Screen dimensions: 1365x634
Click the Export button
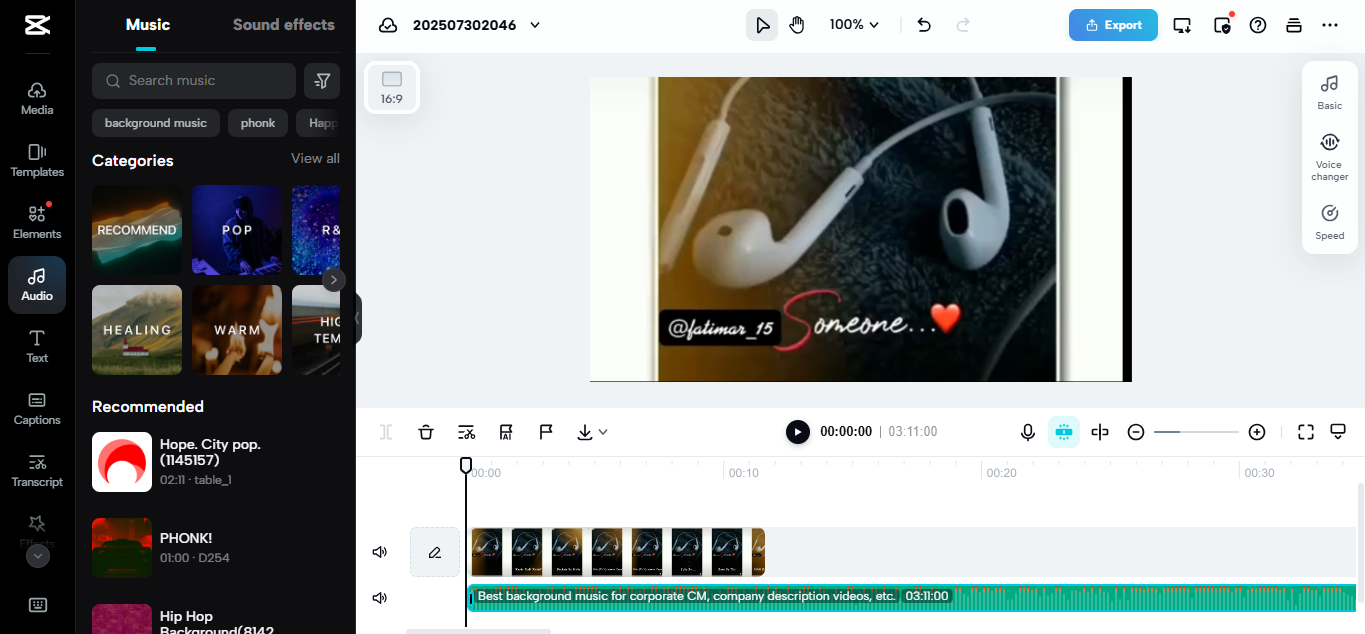click(x=1113, y=25)
